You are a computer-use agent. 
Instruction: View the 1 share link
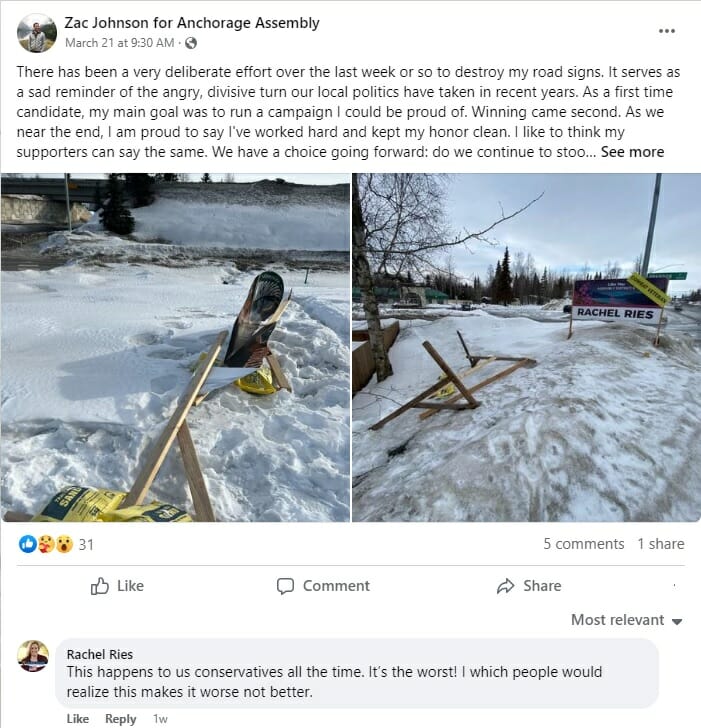click(661, 544)
